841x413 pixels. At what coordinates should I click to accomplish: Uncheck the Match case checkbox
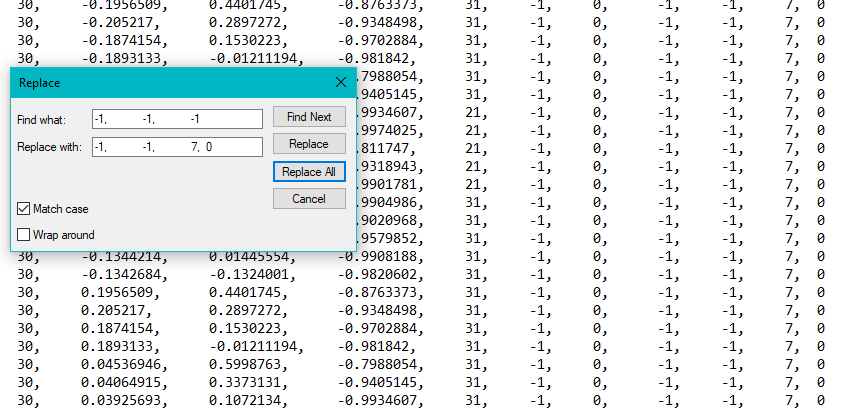[x=24, y=209]
